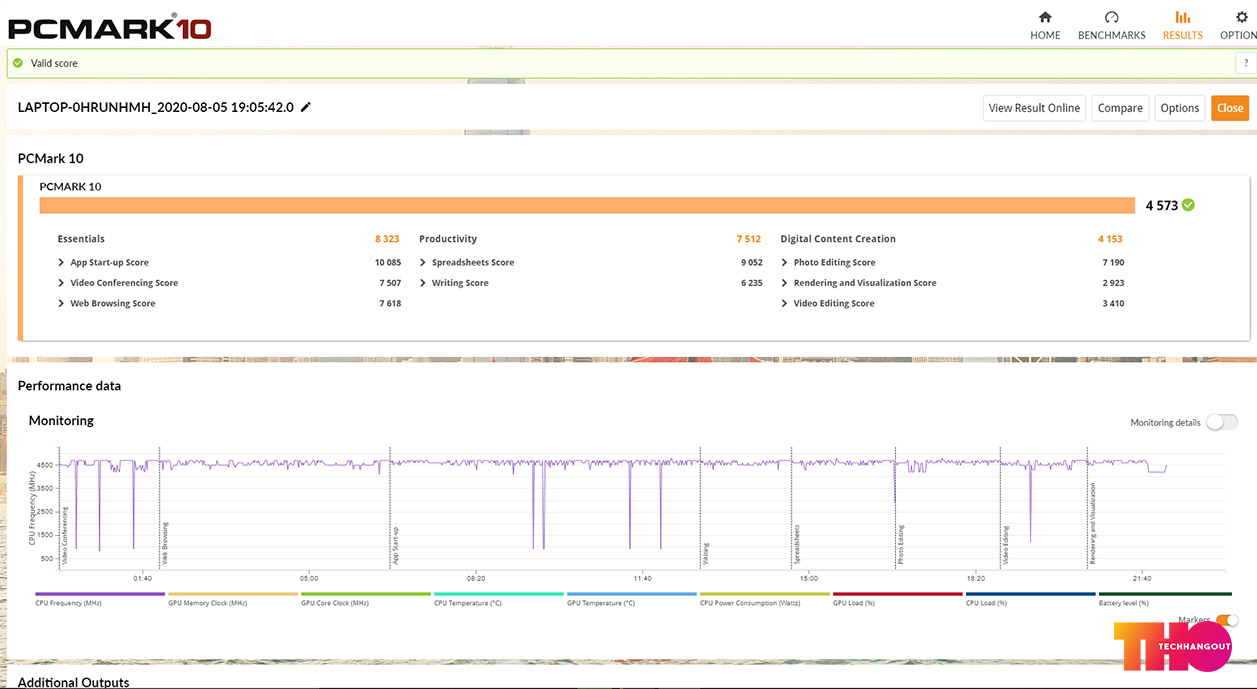Toggle GPU Load (%) legend series
Image resolution: width=1257 pixels, height=689 pixels.
(x=897, y=598)
